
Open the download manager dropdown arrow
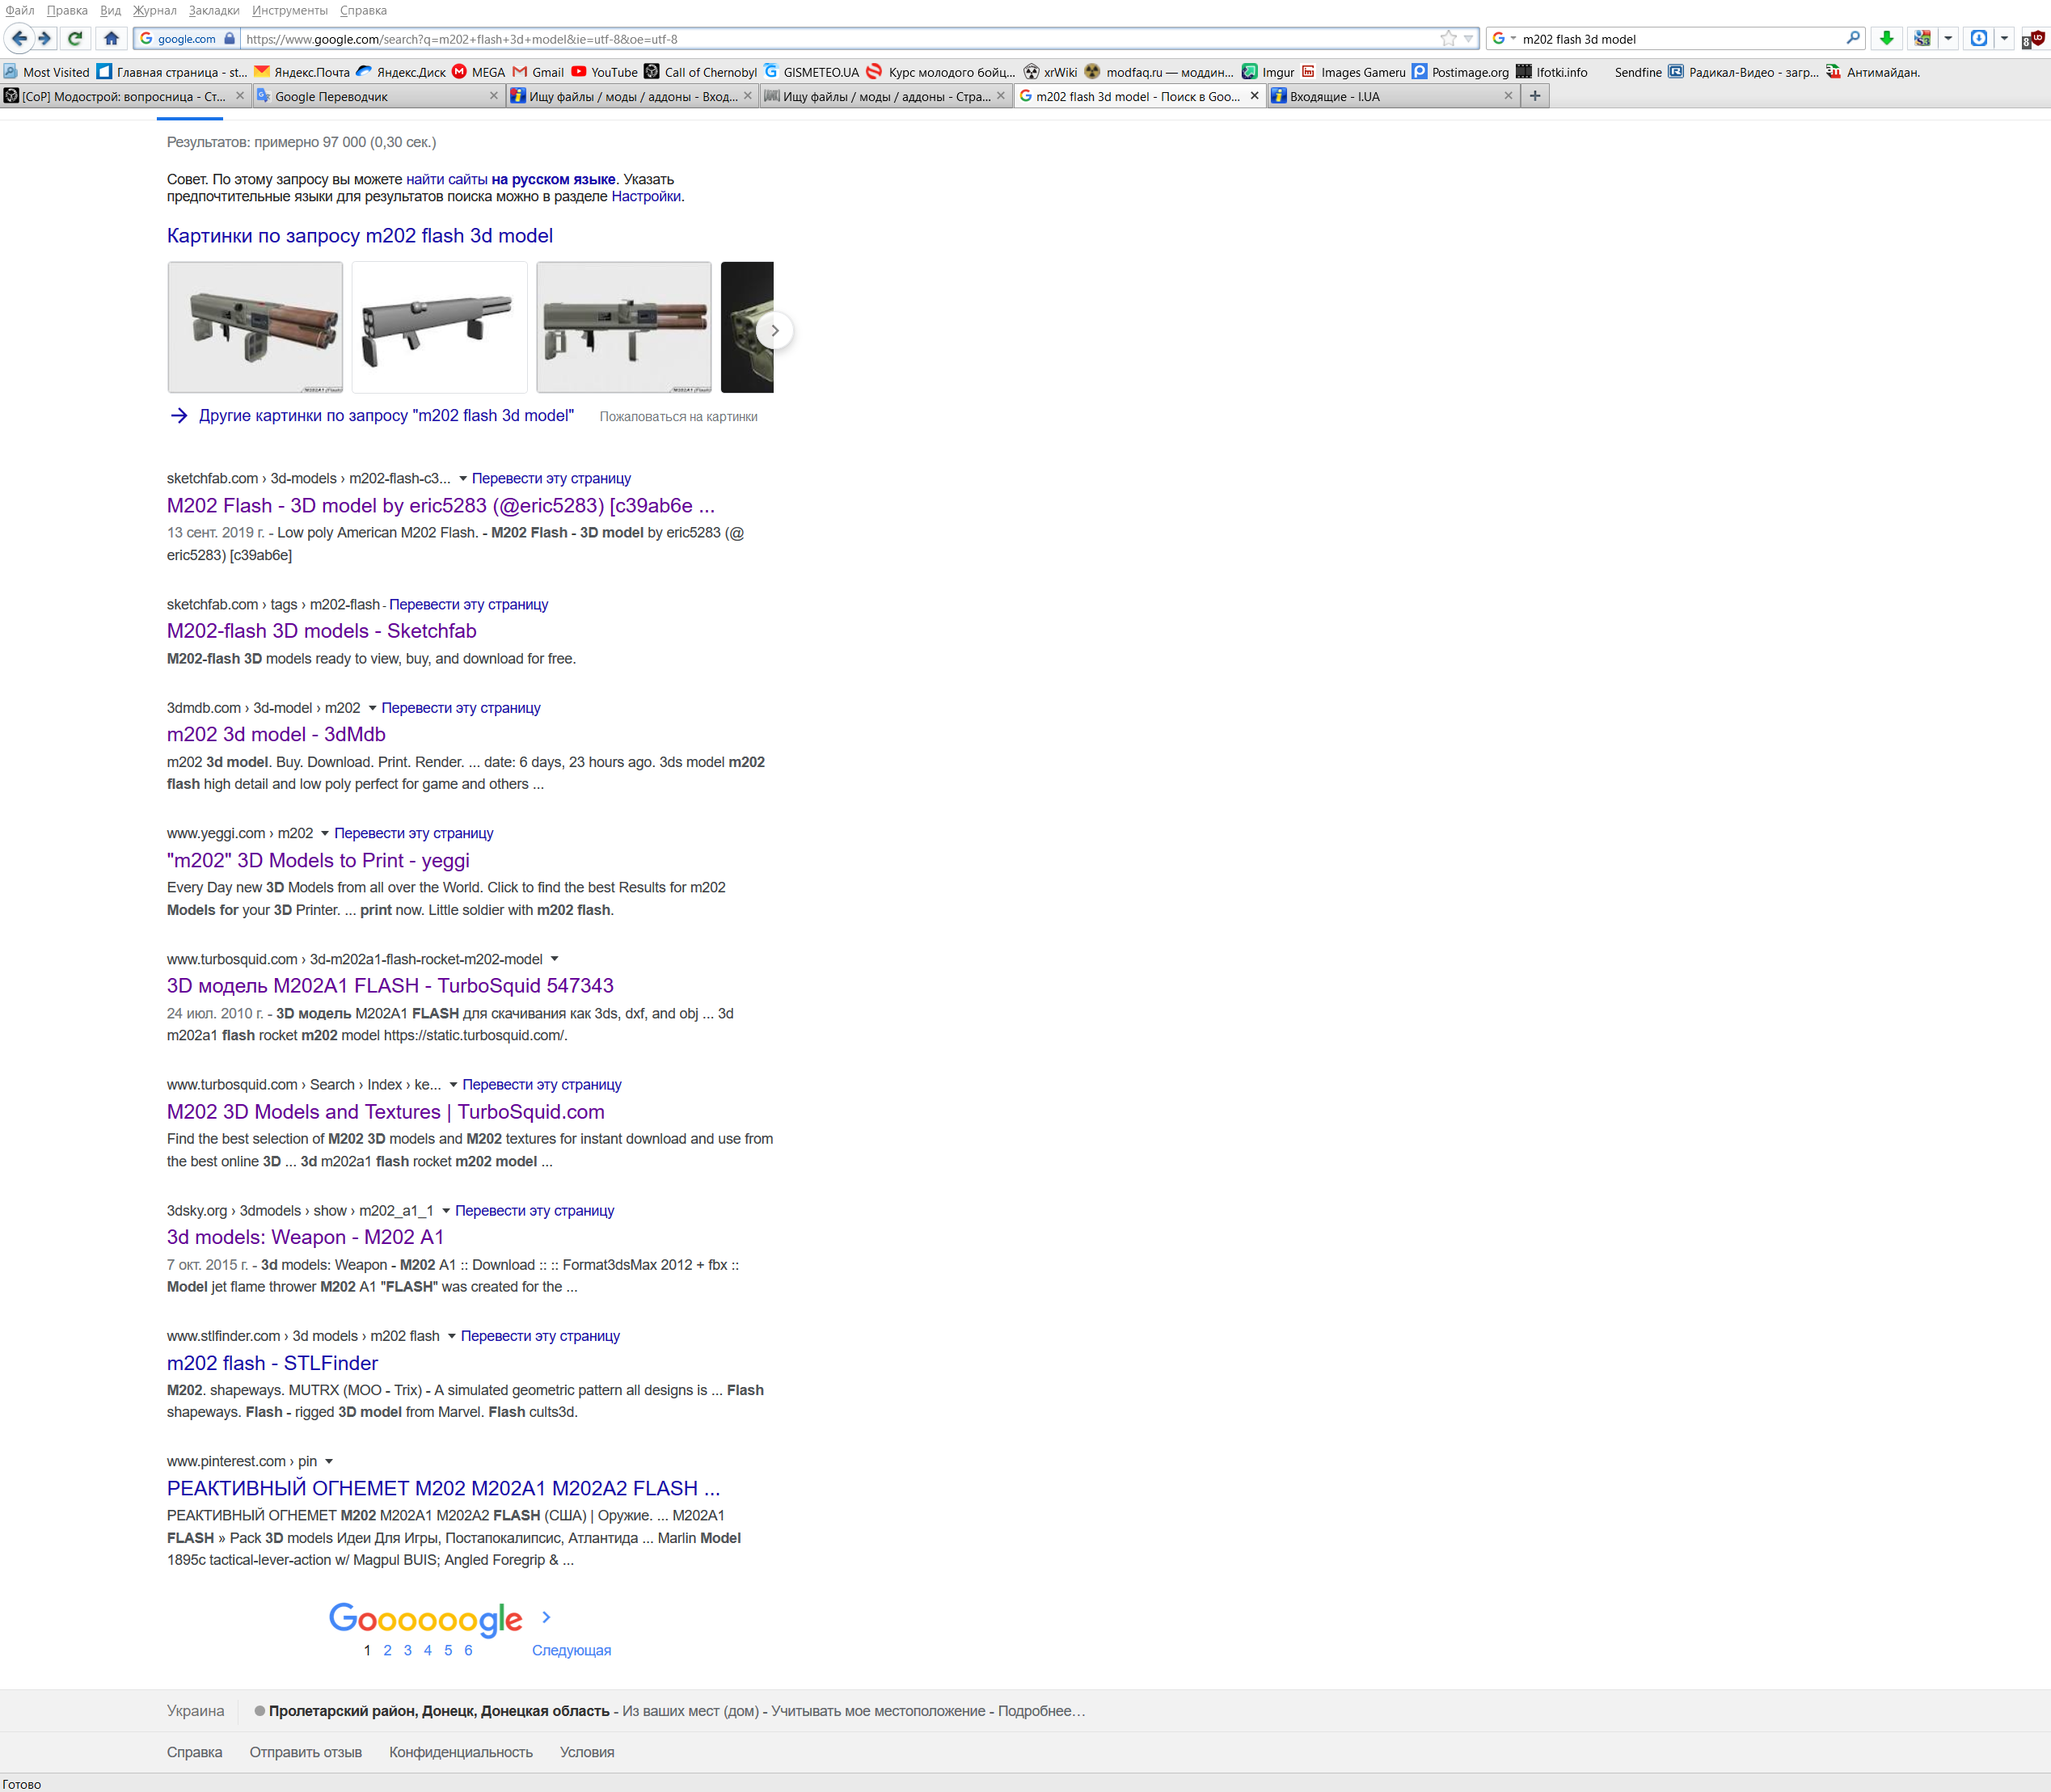(x=2004, y=39)
